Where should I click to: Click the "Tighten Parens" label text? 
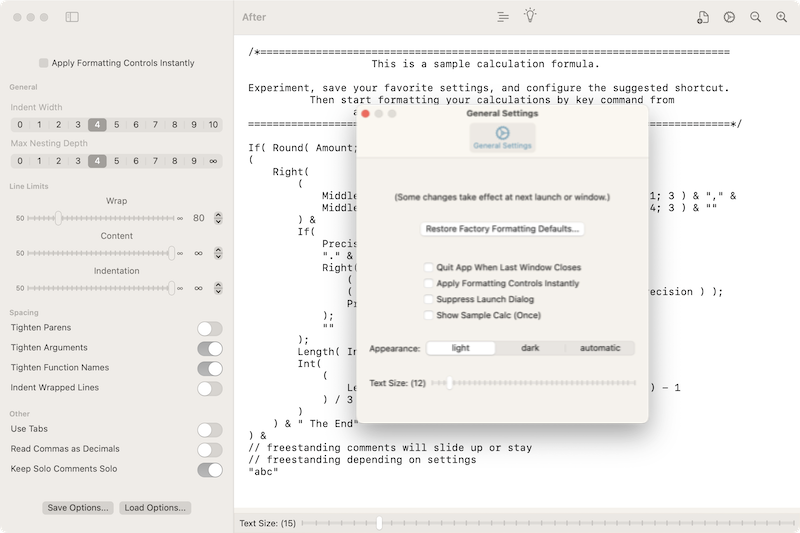coord(41,327)
